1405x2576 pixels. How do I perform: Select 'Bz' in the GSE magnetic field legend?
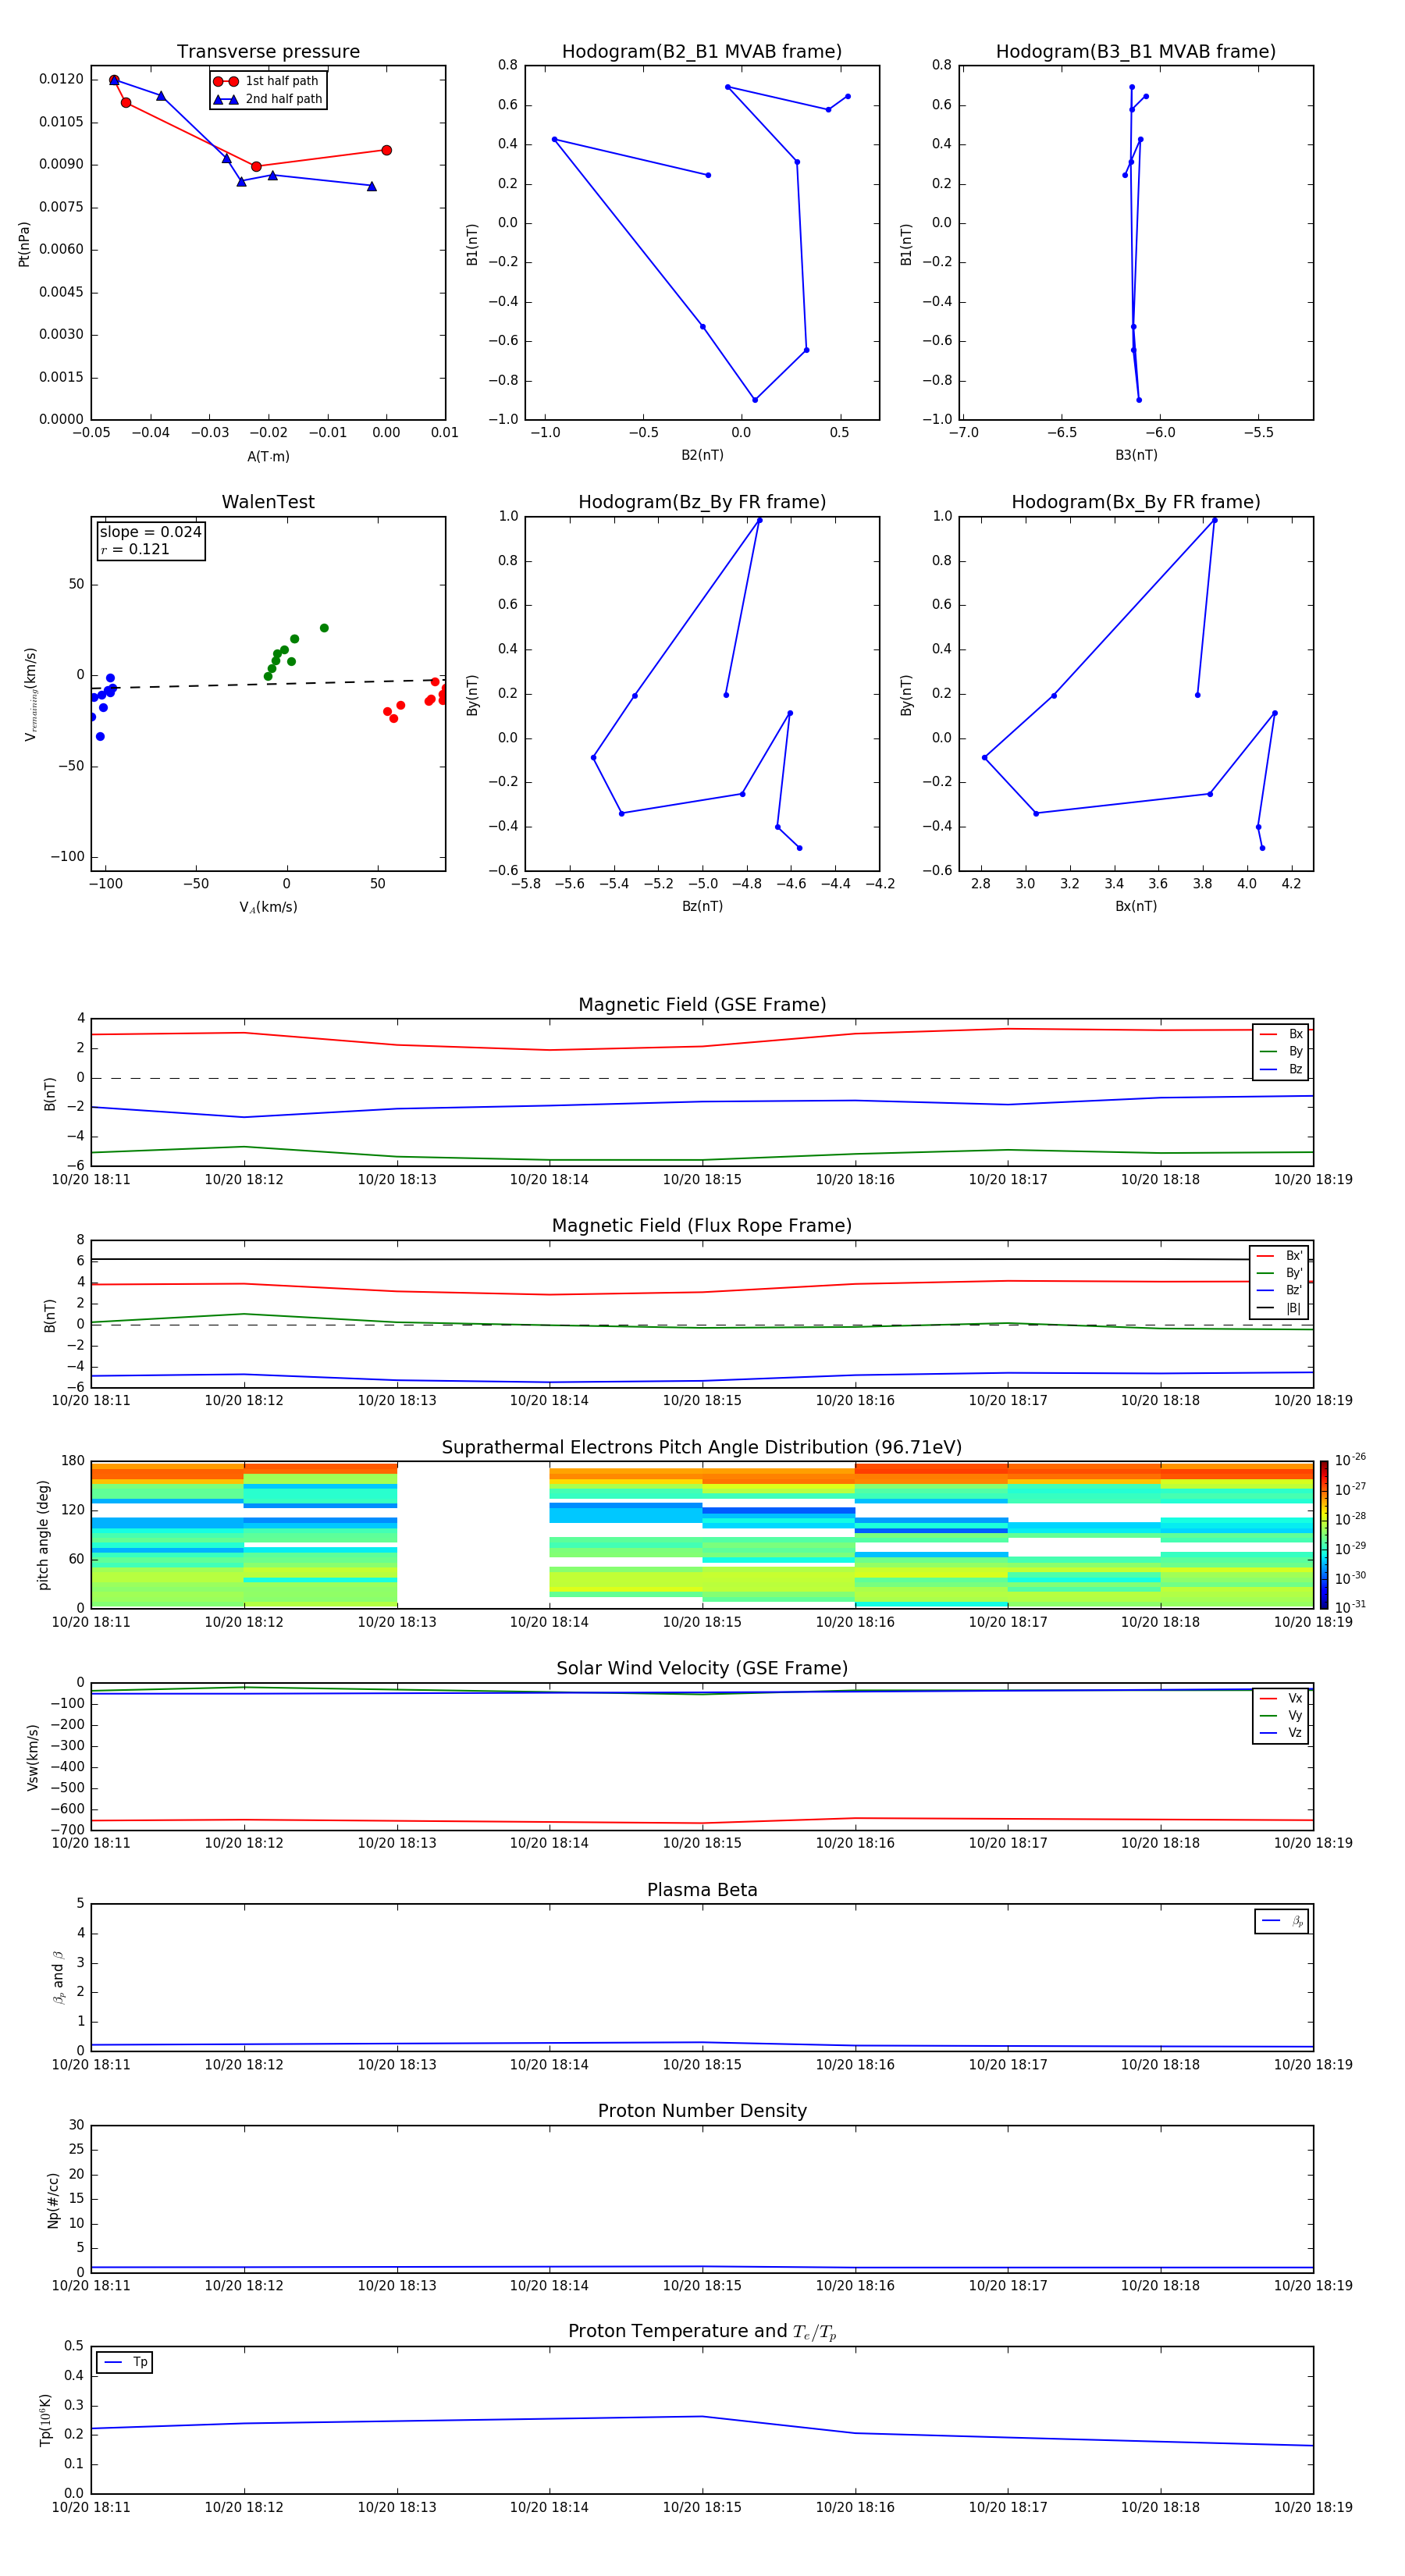coord(1281,1069)
